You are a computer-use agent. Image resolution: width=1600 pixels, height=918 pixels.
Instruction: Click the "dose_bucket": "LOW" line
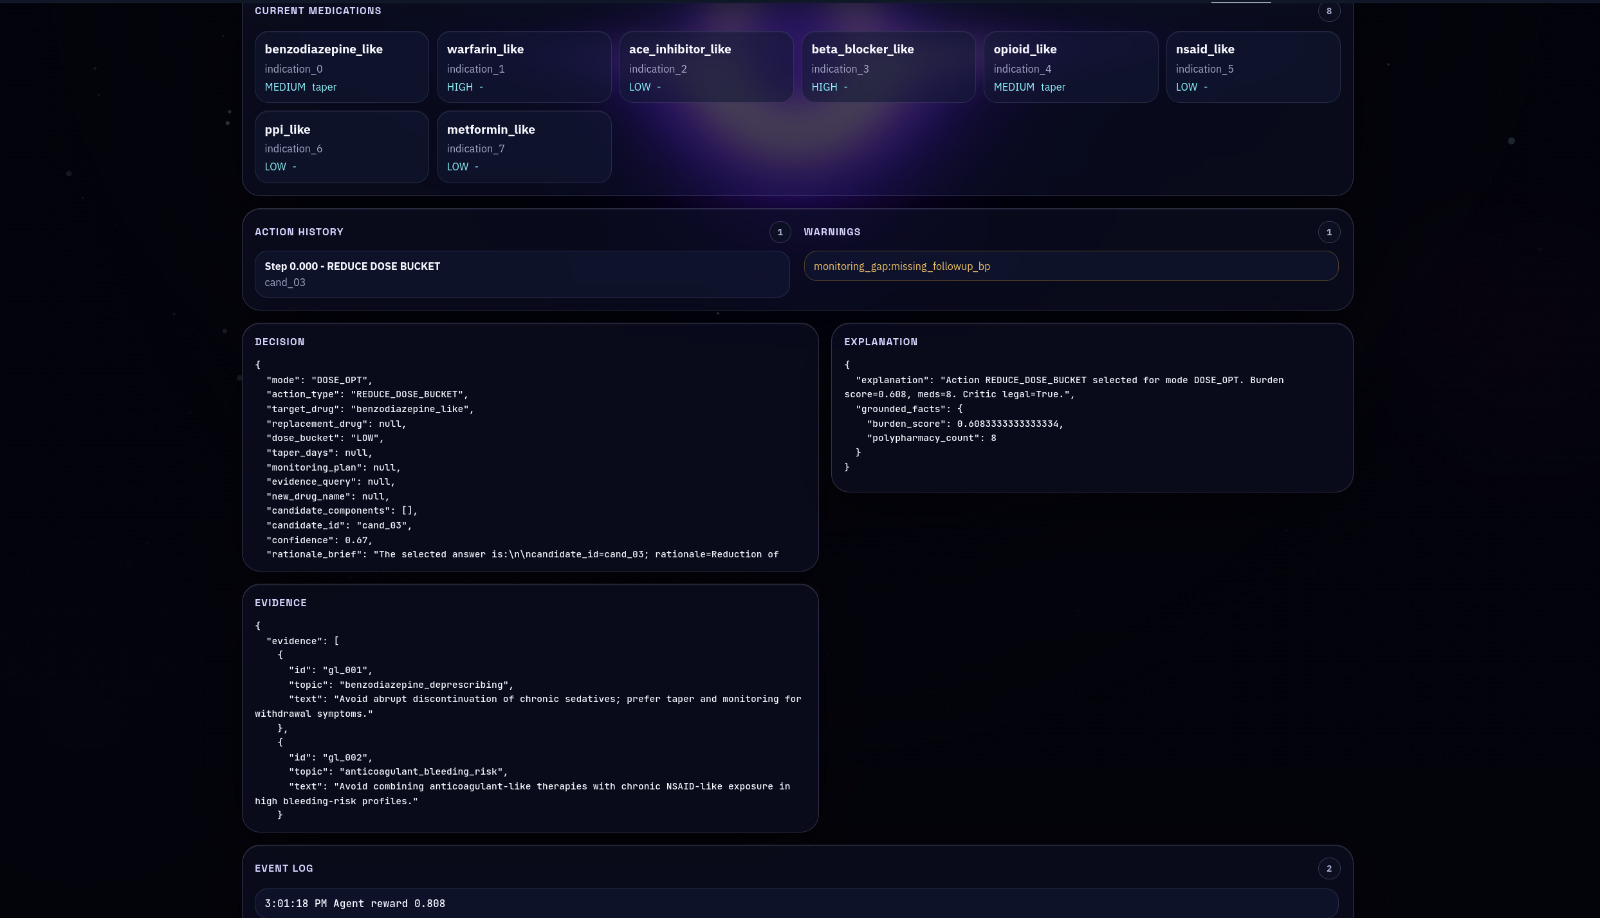(325, 438)
